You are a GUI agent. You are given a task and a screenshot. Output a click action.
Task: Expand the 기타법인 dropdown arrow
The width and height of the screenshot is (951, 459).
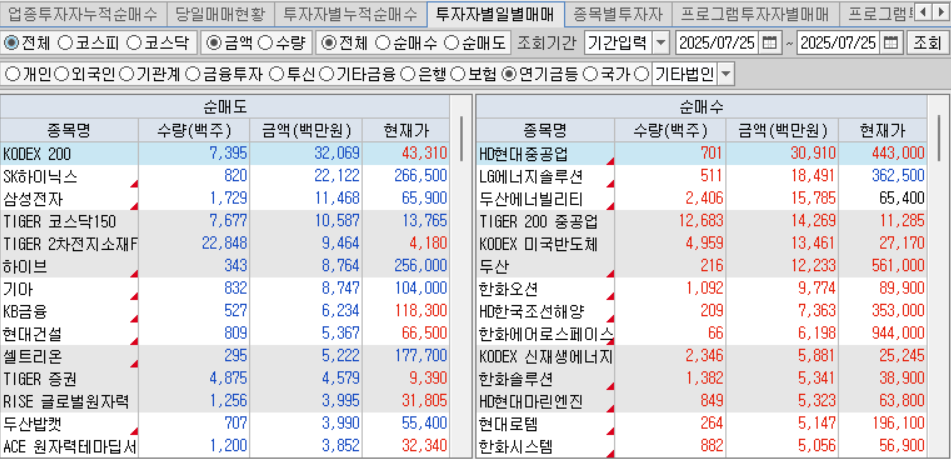[x=726, y=75]
